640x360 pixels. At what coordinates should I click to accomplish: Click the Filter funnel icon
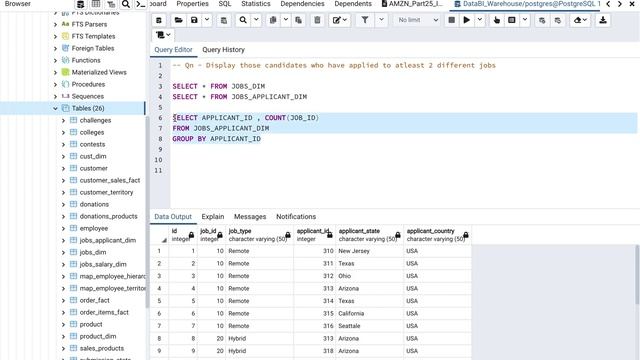pos(365,20)
